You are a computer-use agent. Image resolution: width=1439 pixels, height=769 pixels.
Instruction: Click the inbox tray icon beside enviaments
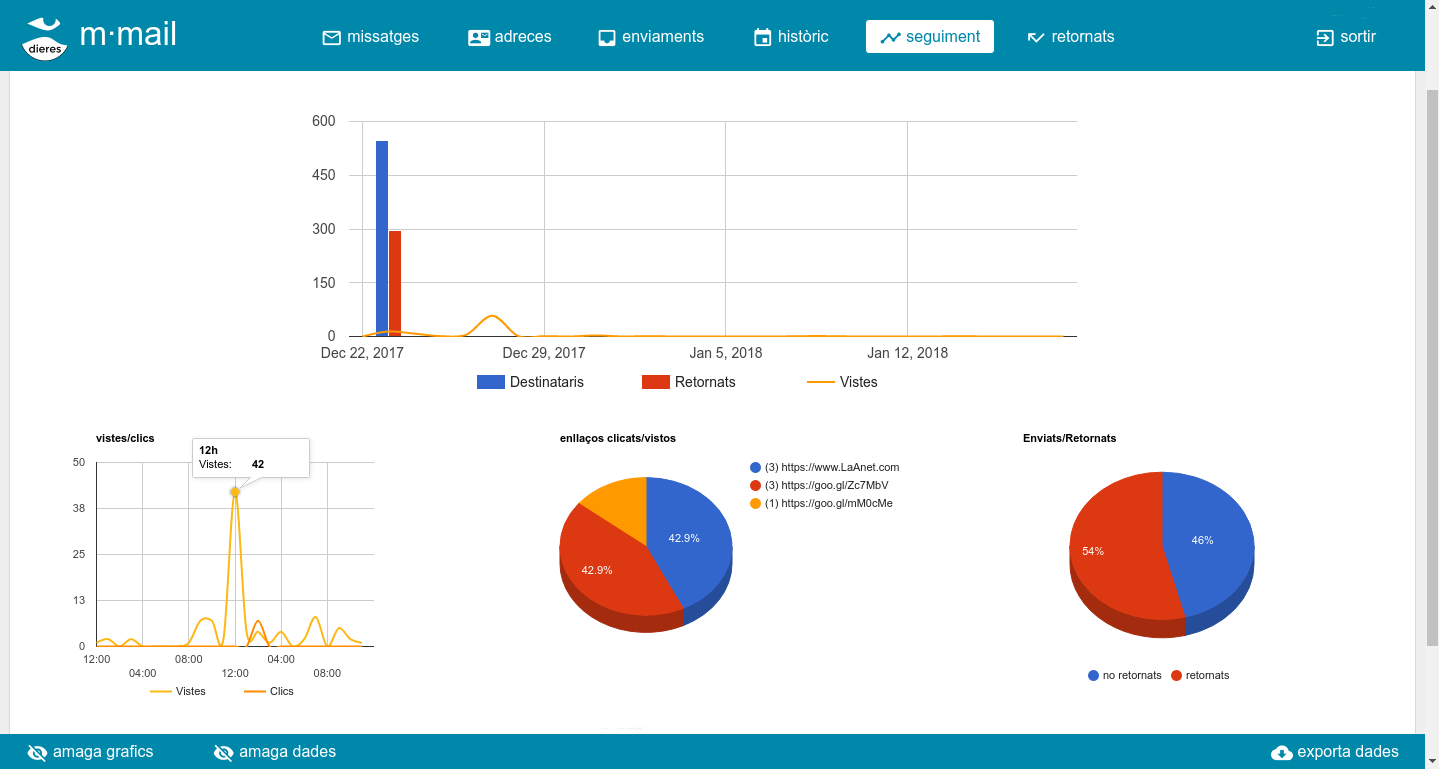point(607,37)
